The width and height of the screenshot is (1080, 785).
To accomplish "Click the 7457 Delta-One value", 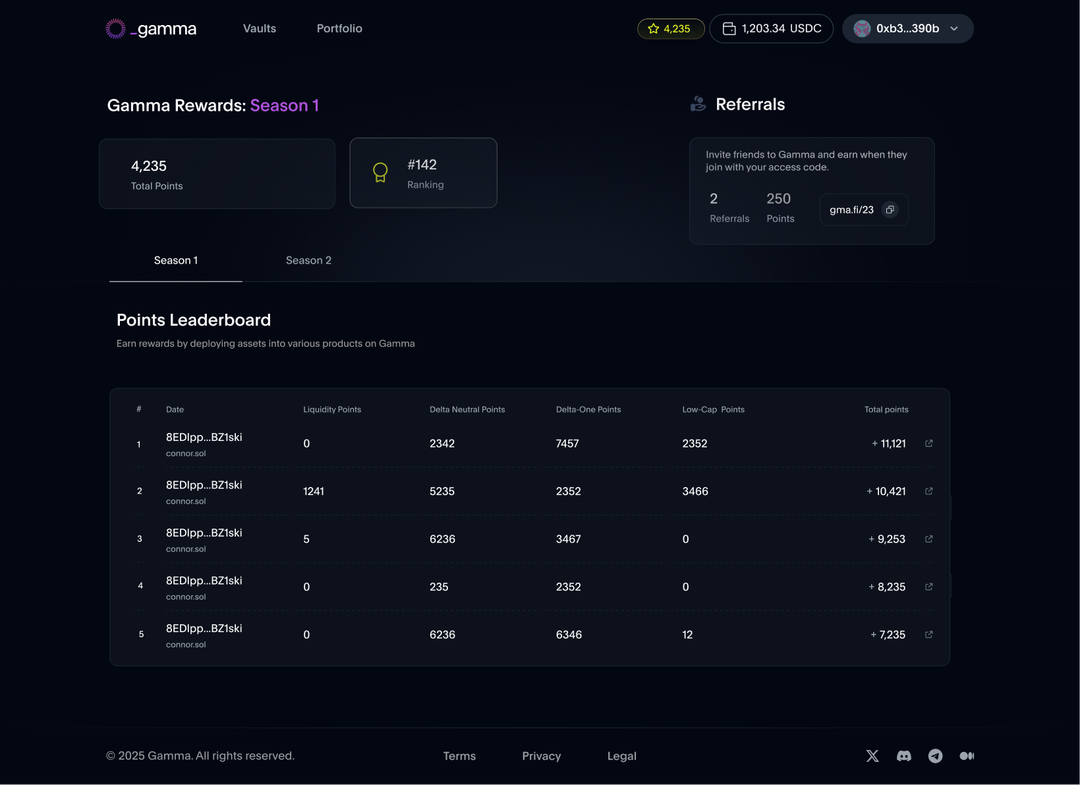I will click(x=568, y=443).
